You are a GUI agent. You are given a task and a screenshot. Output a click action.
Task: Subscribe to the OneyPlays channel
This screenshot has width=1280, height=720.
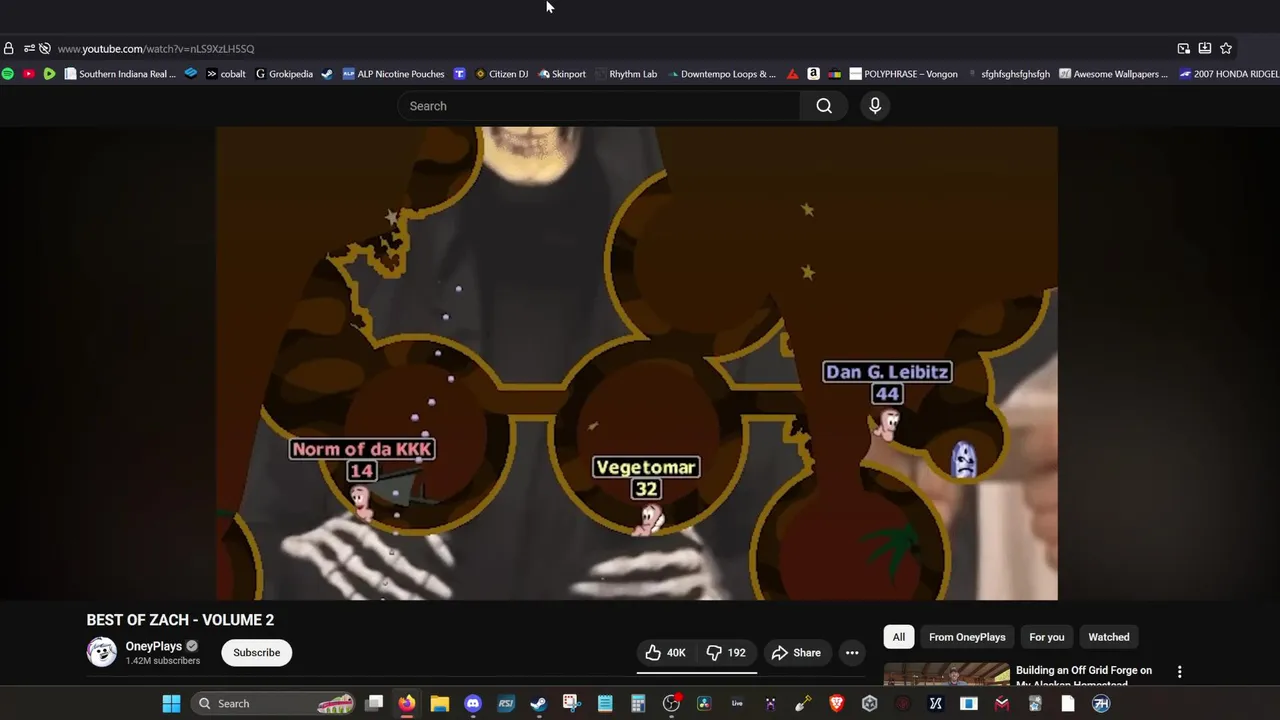(257, 653)
